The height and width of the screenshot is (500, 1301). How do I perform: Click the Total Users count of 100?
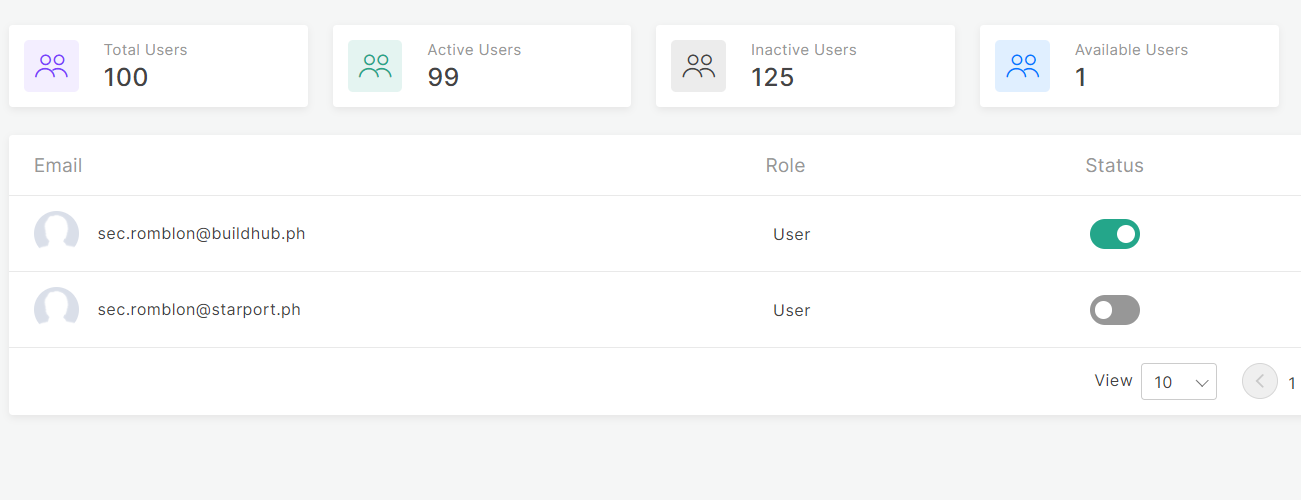[x=126, y=77]
